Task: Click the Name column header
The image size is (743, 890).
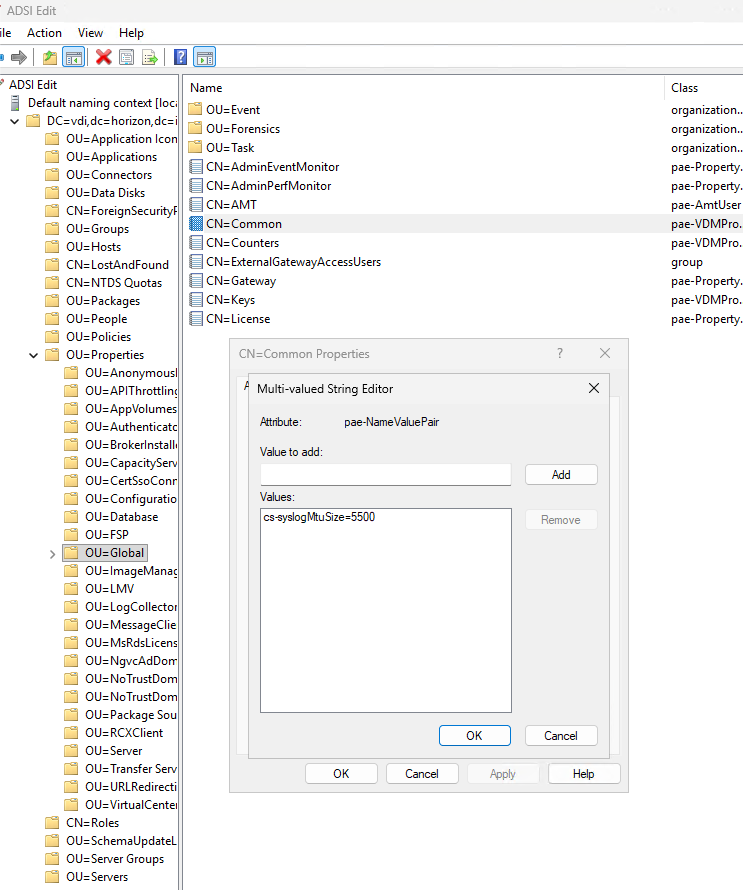Action: pos(206,88)
